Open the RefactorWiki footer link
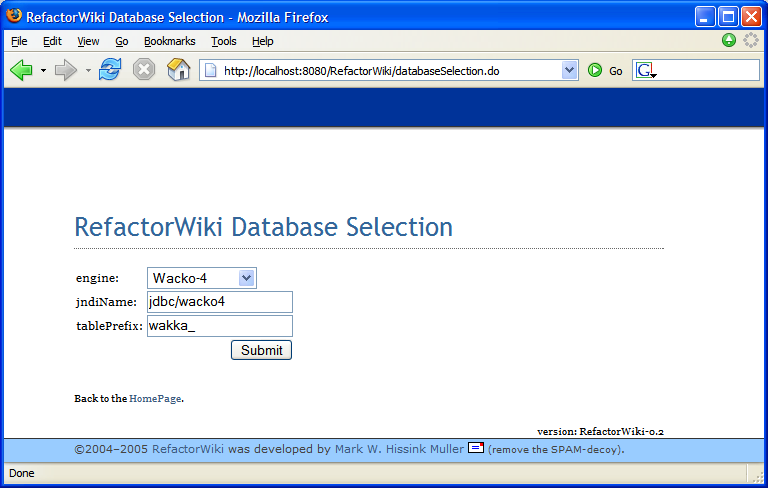 (188, 449)
